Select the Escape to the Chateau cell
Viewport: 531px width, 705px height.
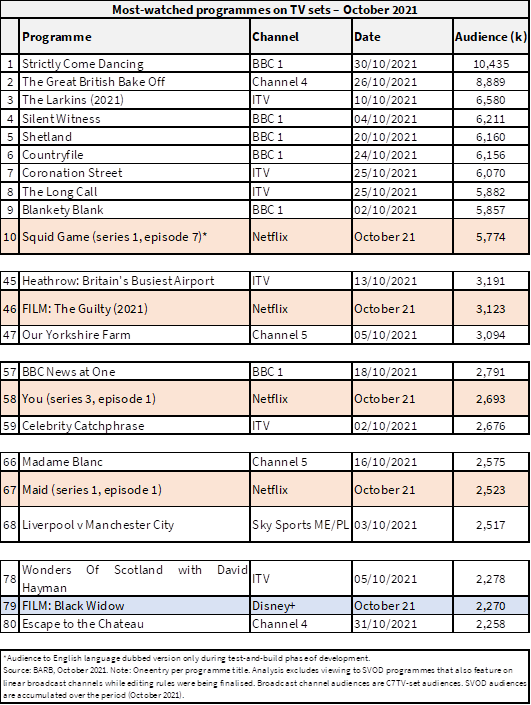click(x=134, y=624)
